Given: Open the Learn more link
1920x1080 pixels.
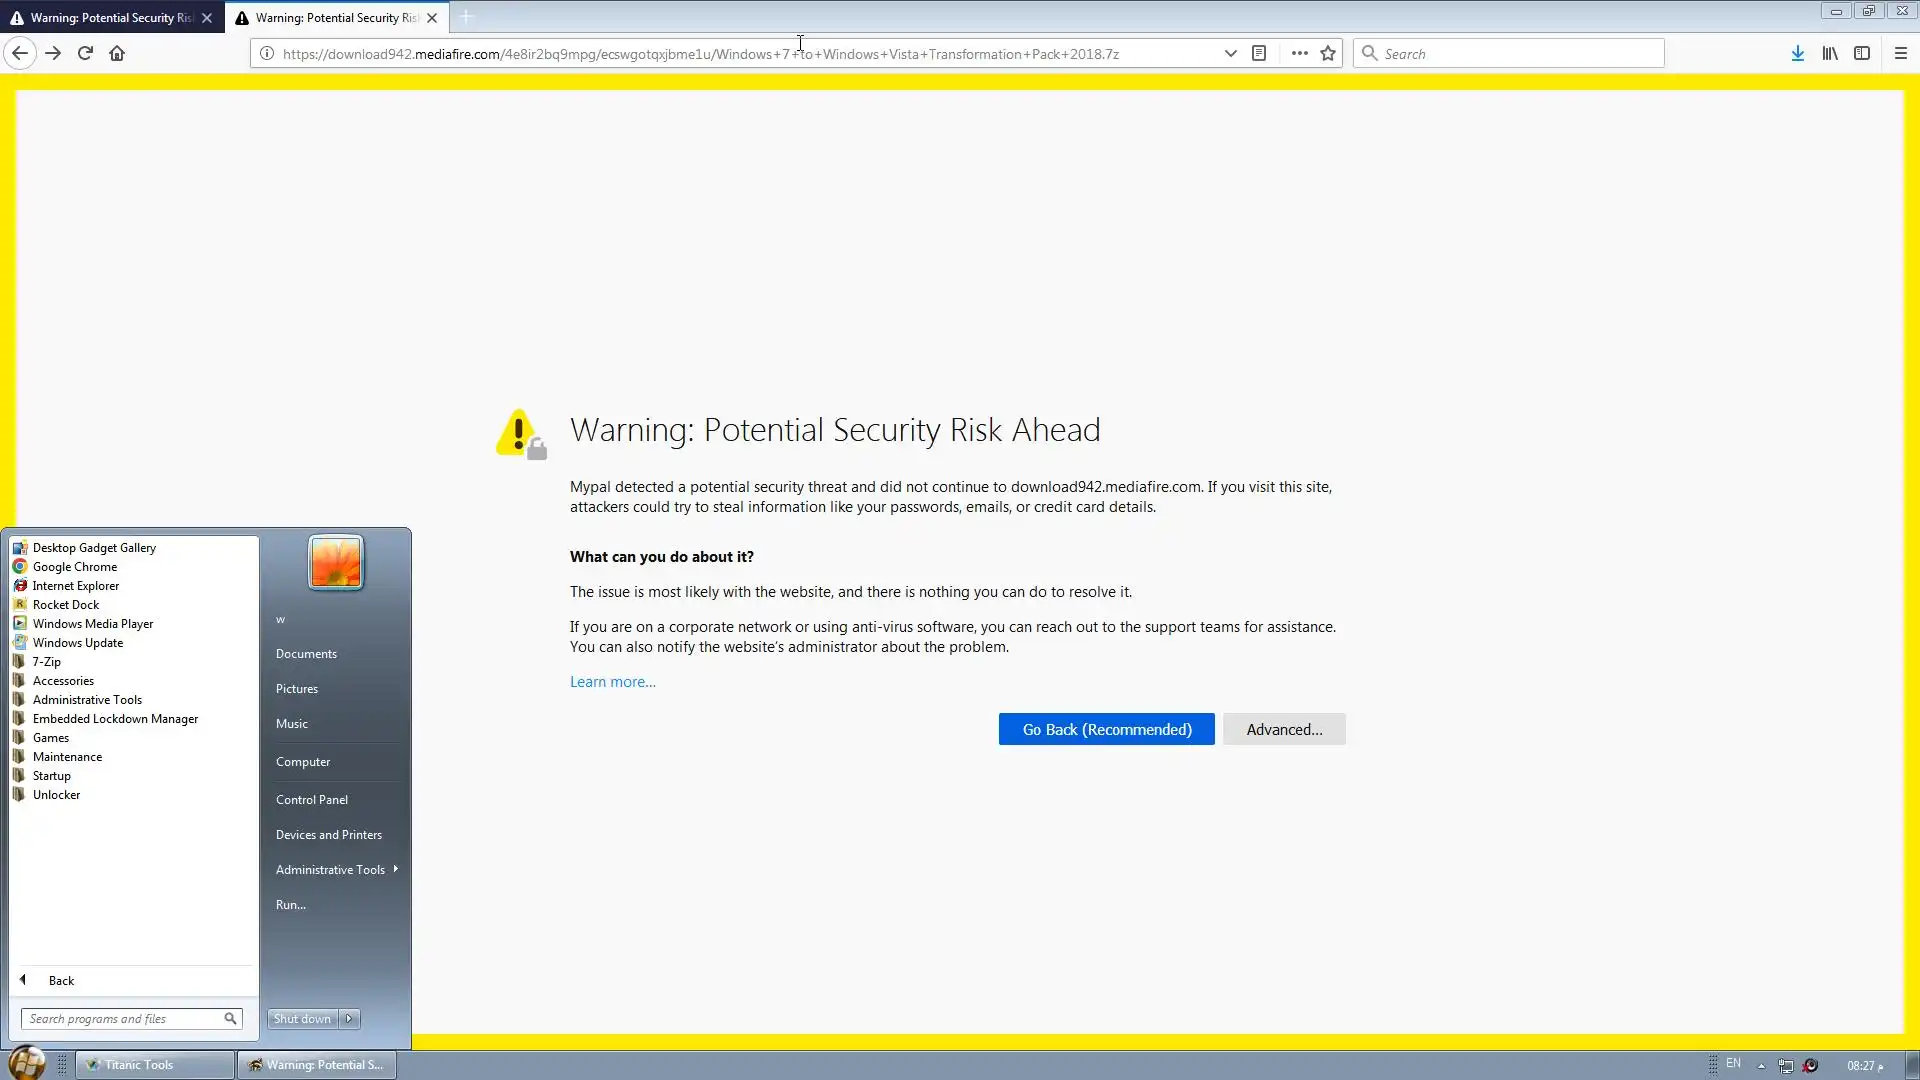Looking at the screenshot, I should click(x=612, y=682).
